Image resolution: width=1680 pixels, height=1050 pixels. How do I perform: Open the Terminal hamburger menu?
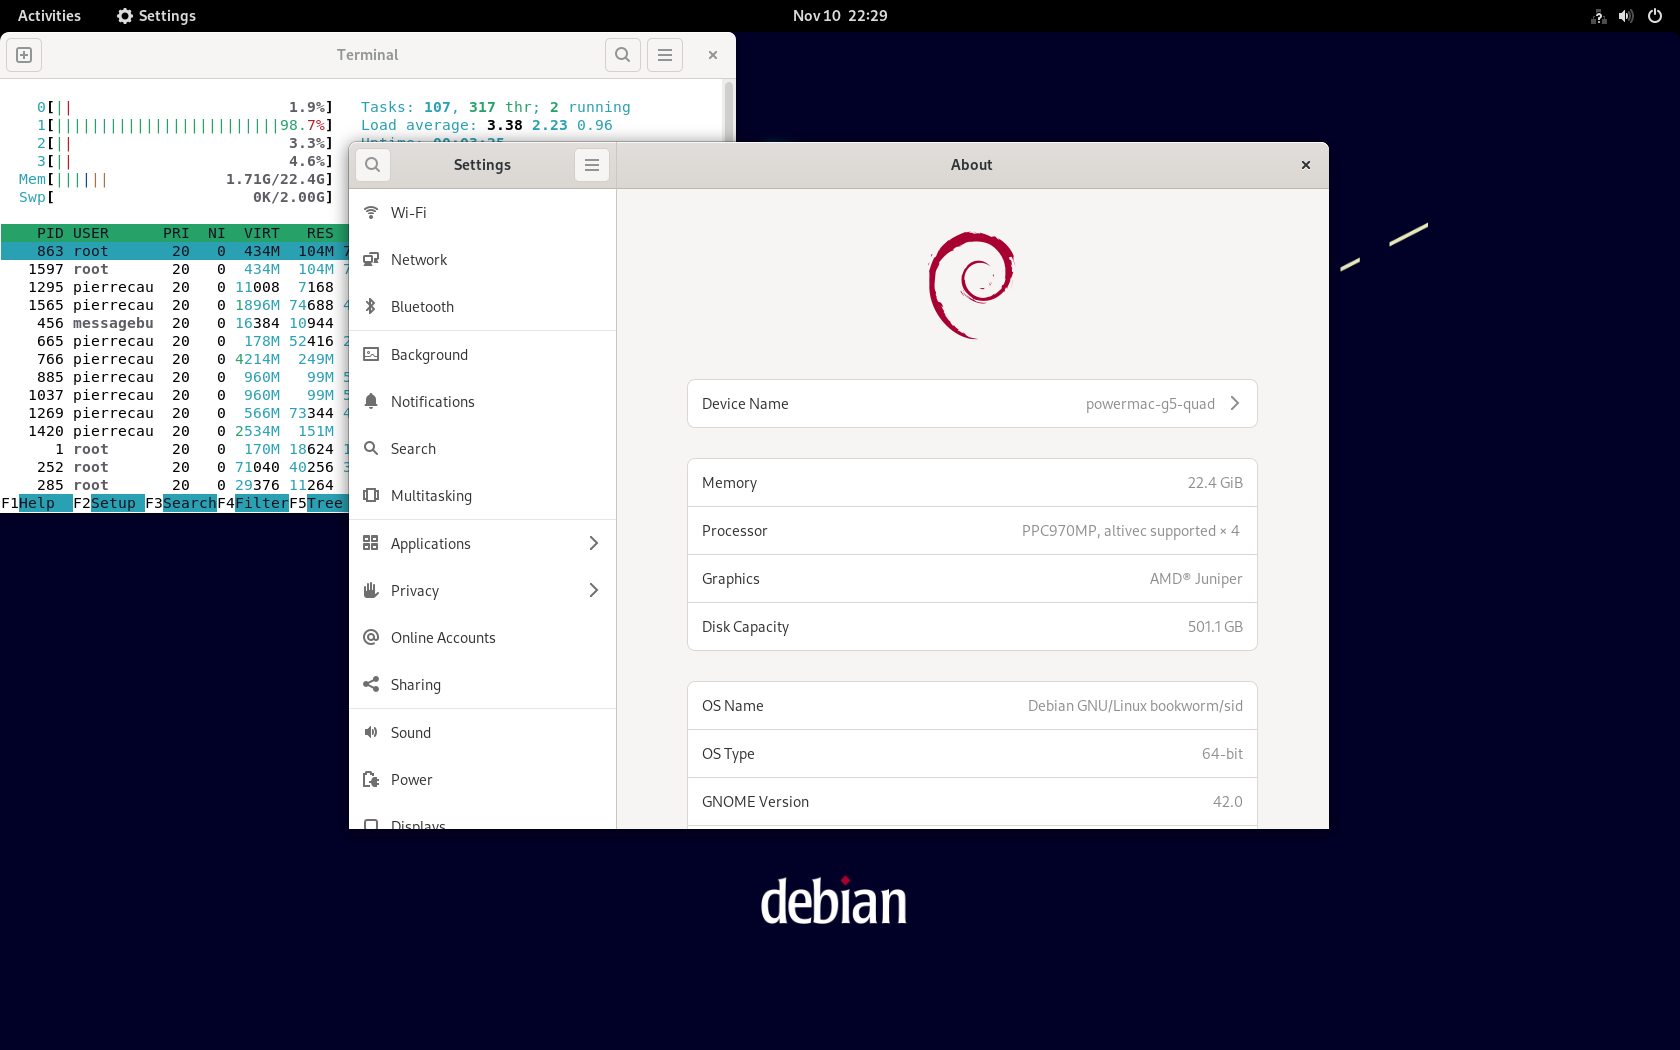tap(665, 55)
